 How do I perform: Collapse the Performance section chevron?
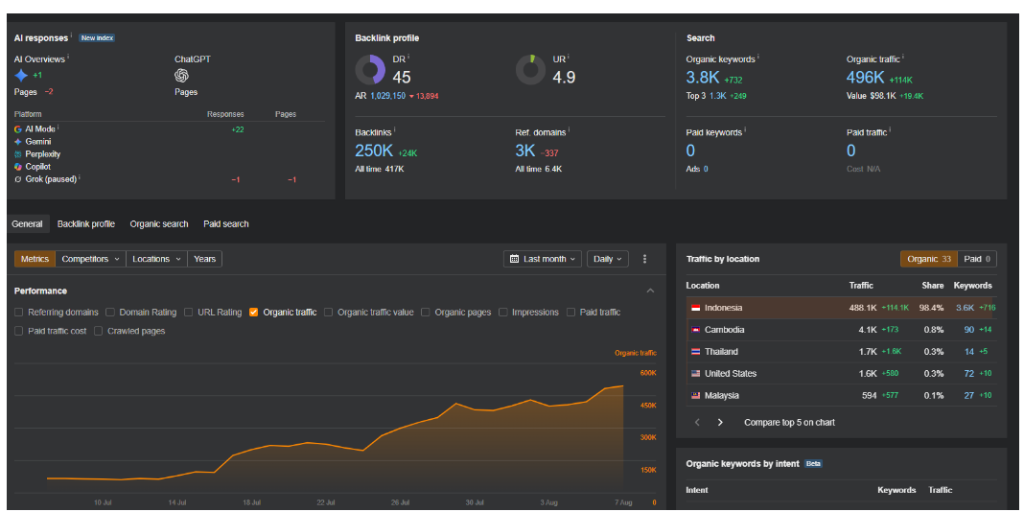click(650, 291)
